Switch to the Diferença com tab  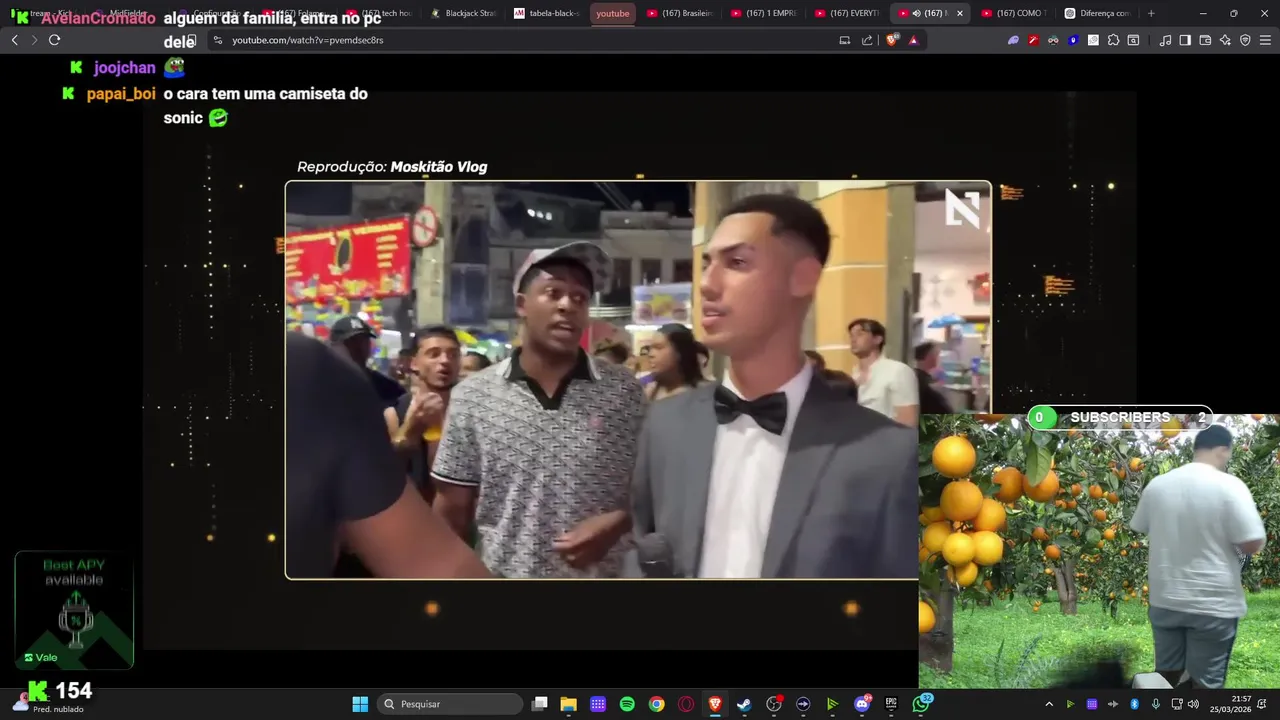coord(1099,13)
